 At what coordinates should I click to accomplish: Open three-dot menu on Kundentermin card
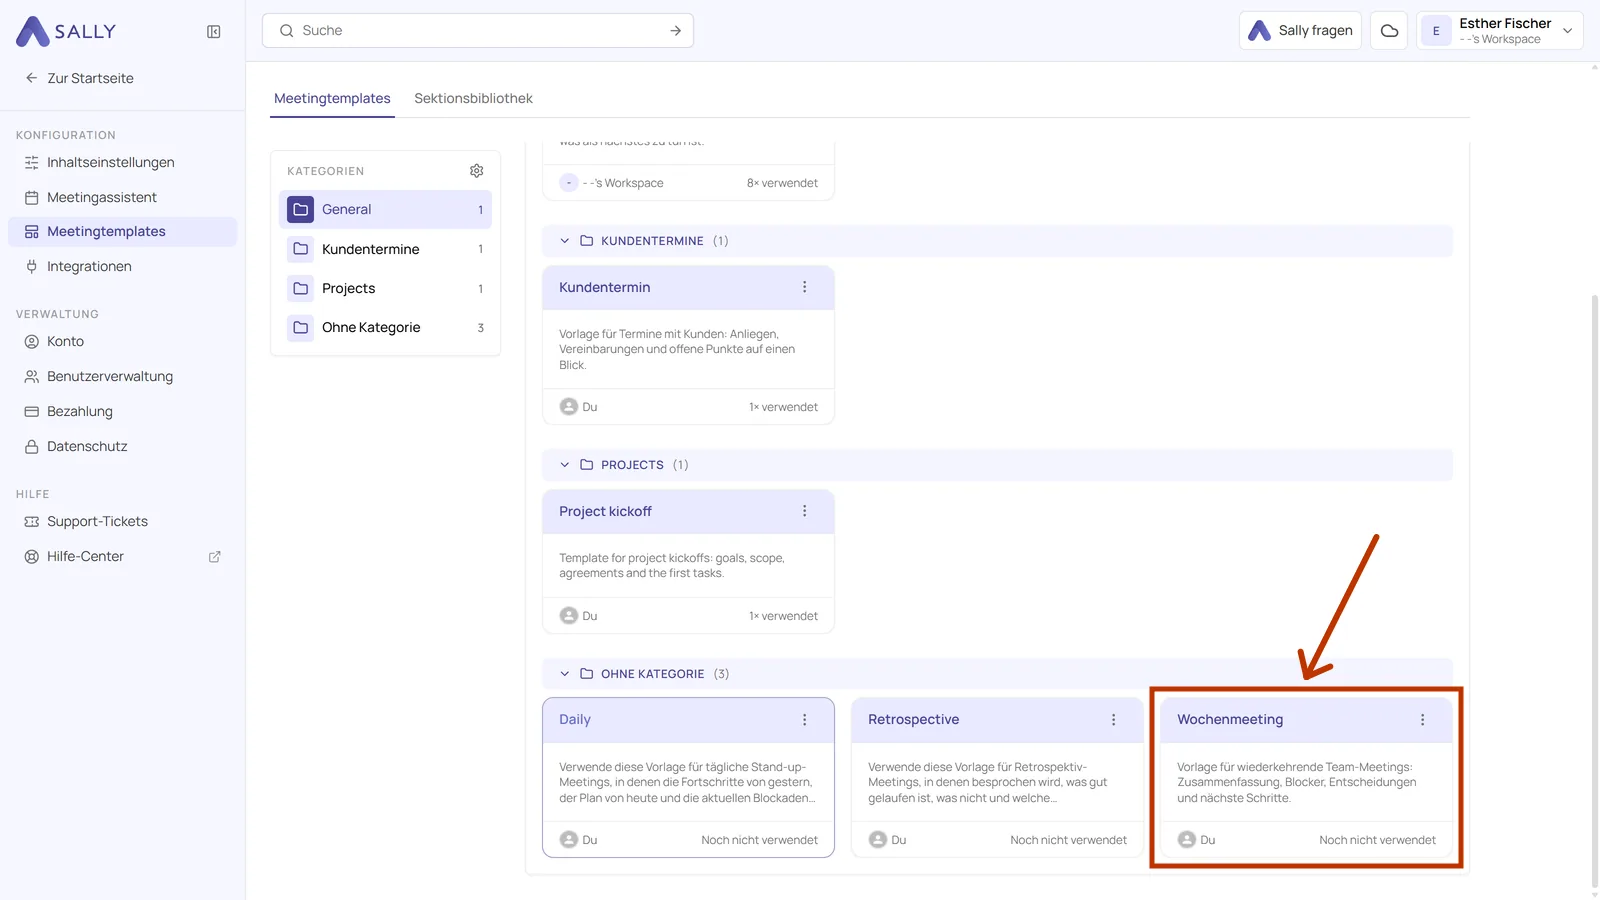[804, 287]
